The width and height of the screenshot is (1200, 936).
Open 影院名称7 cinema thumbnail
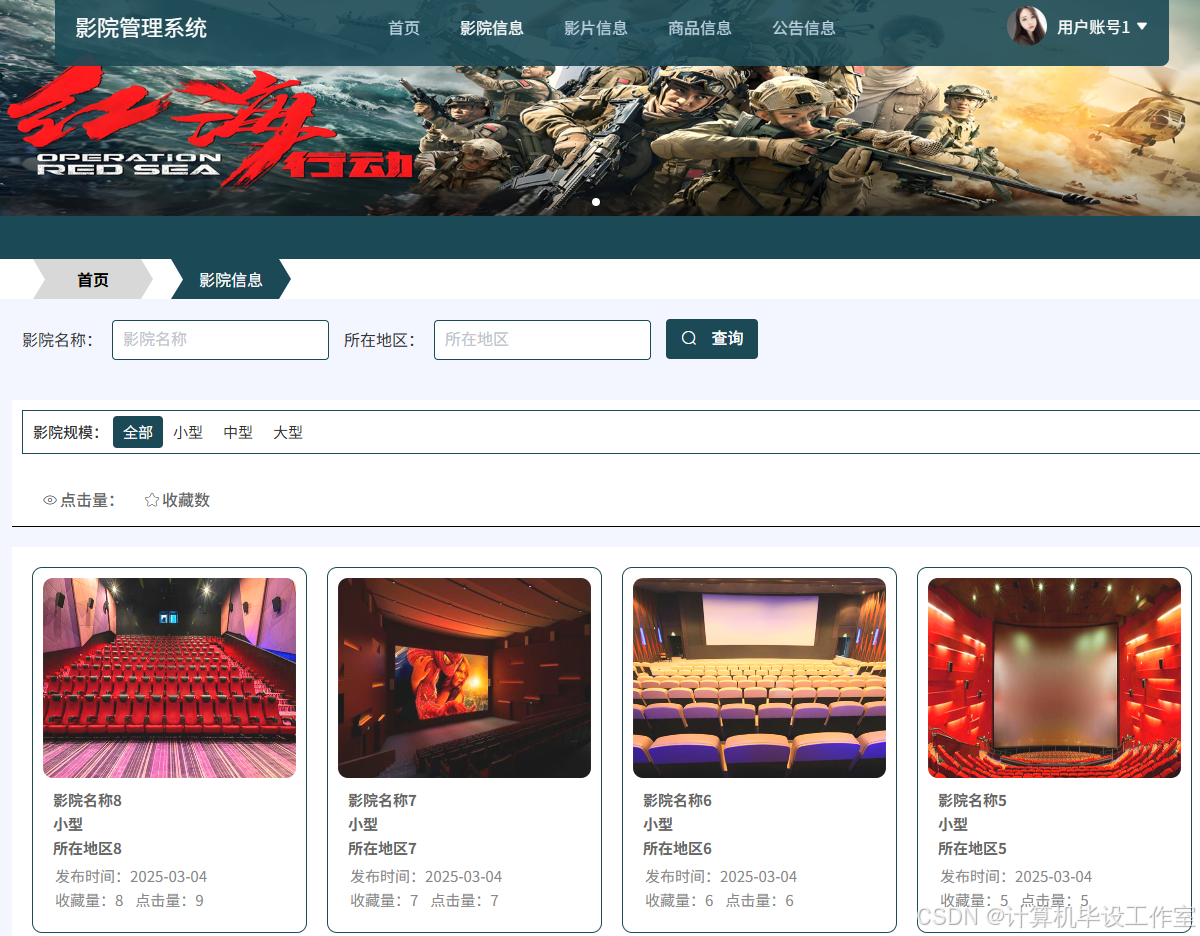tap(464, 678)
